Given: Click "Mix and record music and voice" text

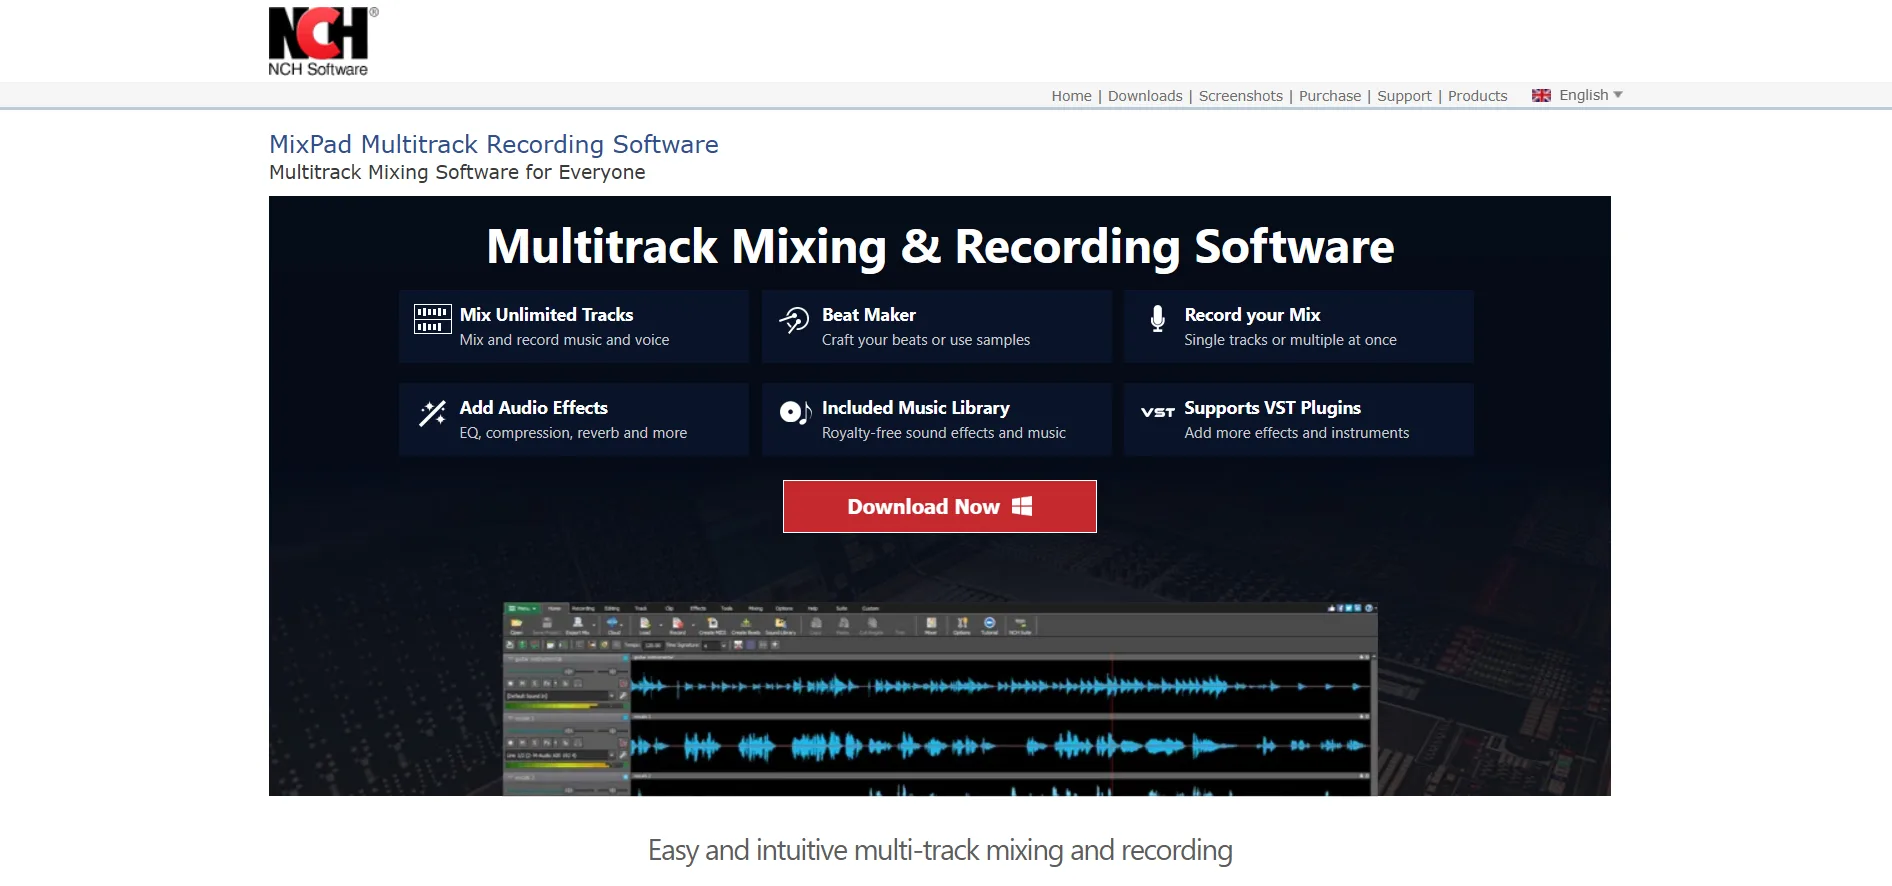Looking at the screenshot, I should tap(564, 340).
